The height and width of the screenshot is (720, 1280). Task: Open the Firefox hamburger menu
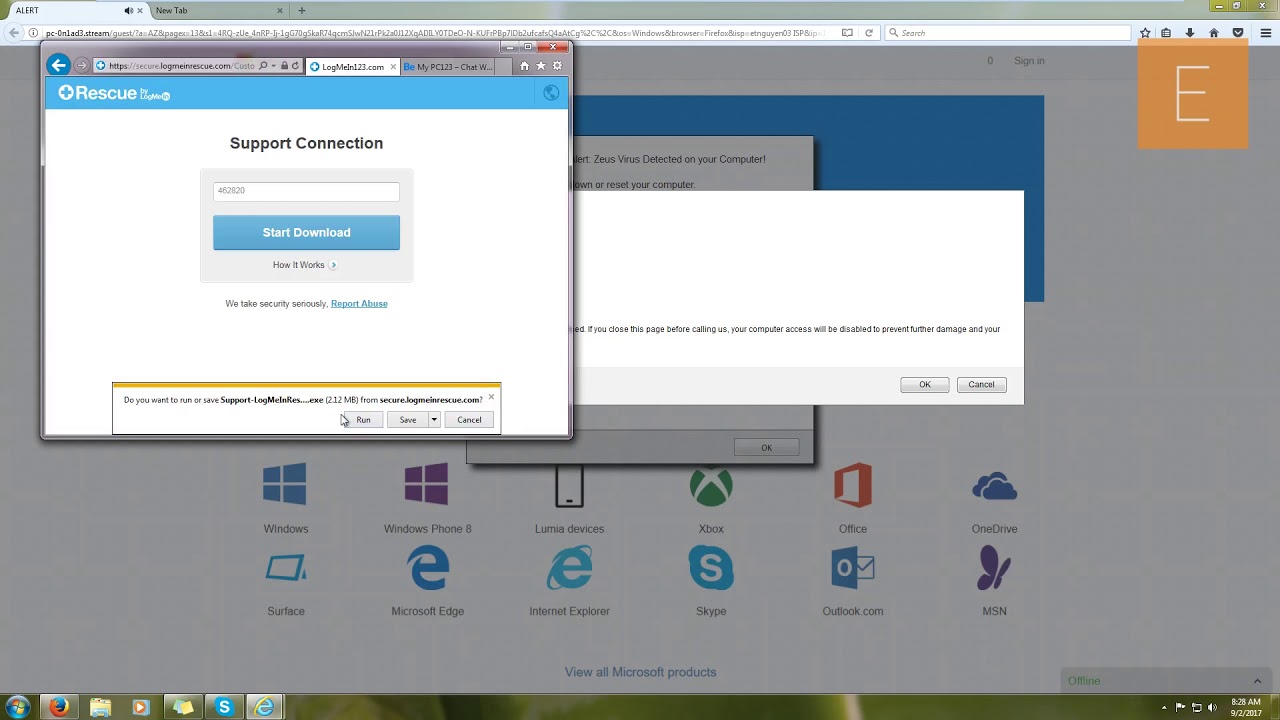1266,33
